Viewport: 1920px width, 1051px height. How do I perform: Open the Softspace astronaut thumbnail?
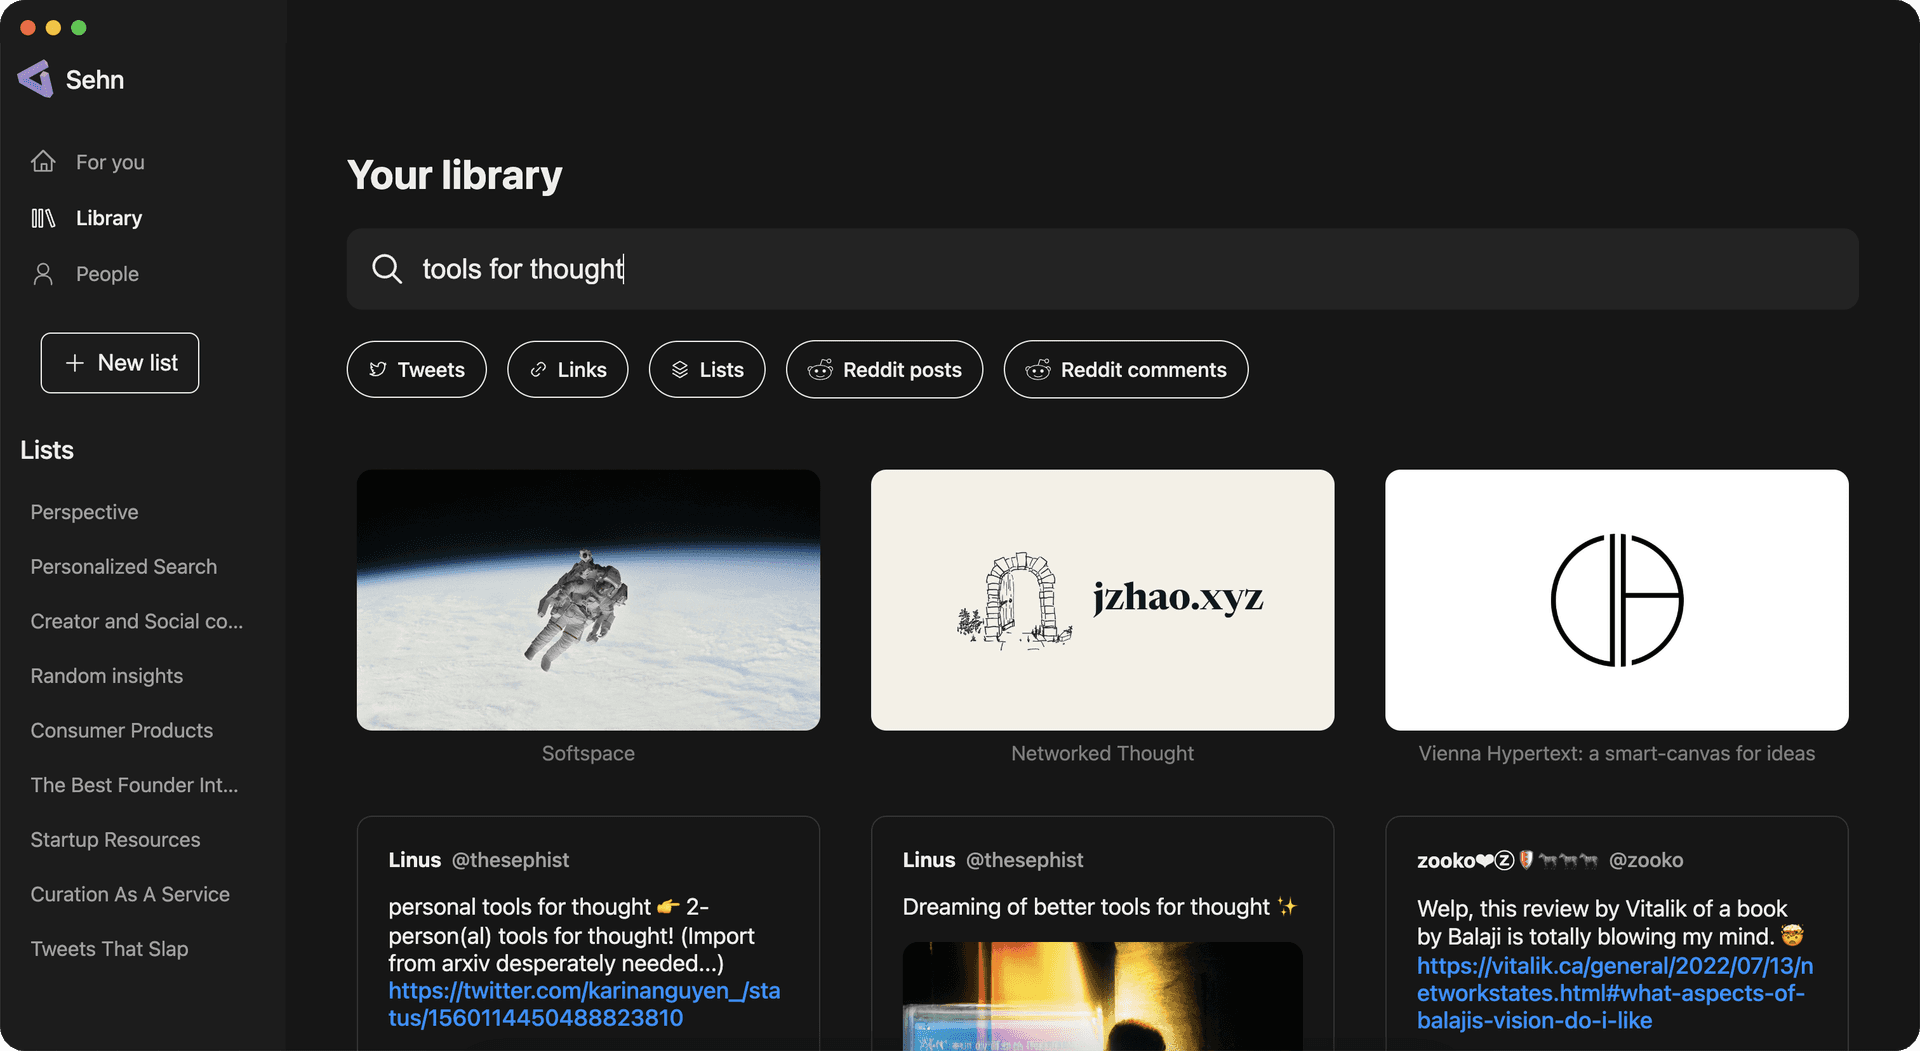[x=588, y=600]
